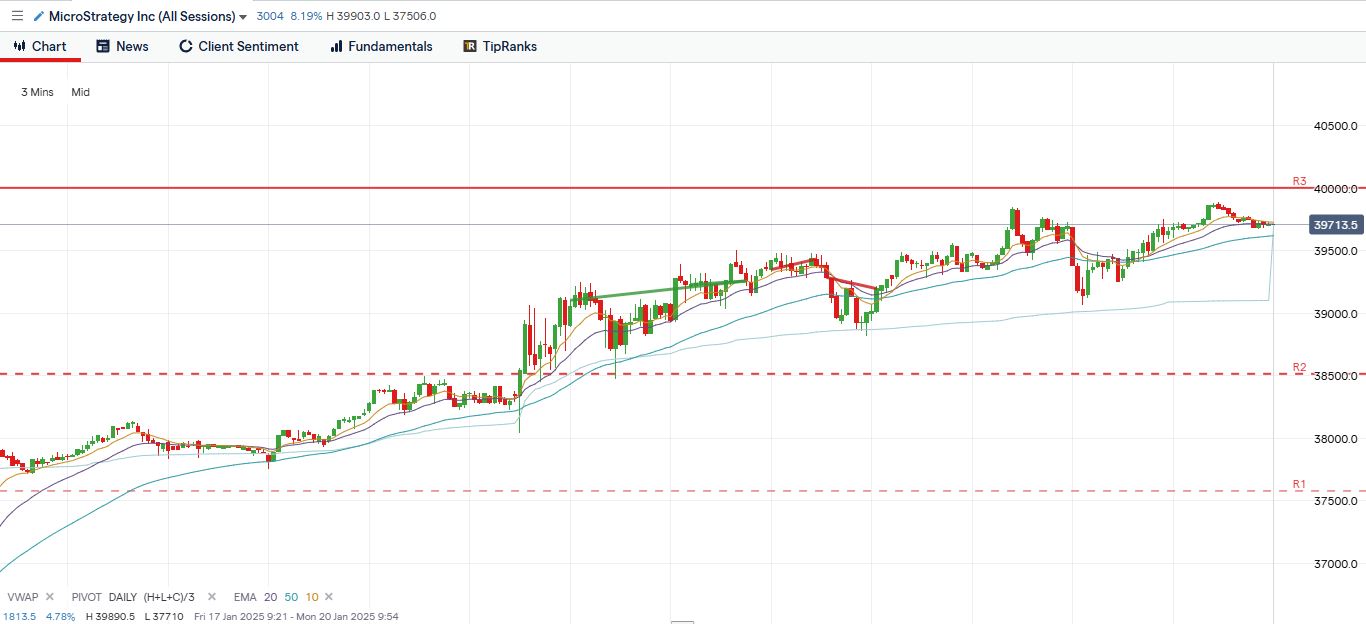Go to the Fundamentals tab
The height and width of the screenshot is (624, 1366).
tap(381, 46)
